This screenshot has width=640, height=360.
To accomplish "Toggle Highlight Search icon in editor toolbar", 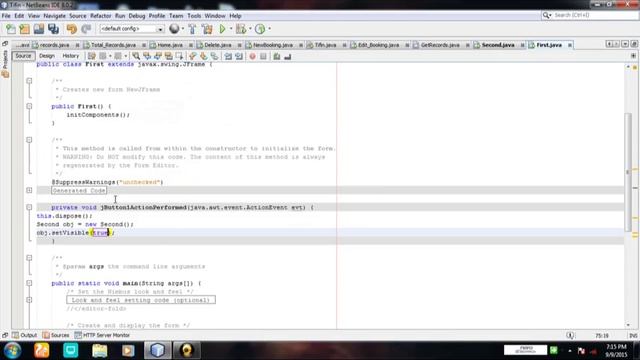I will coord(168,56).
